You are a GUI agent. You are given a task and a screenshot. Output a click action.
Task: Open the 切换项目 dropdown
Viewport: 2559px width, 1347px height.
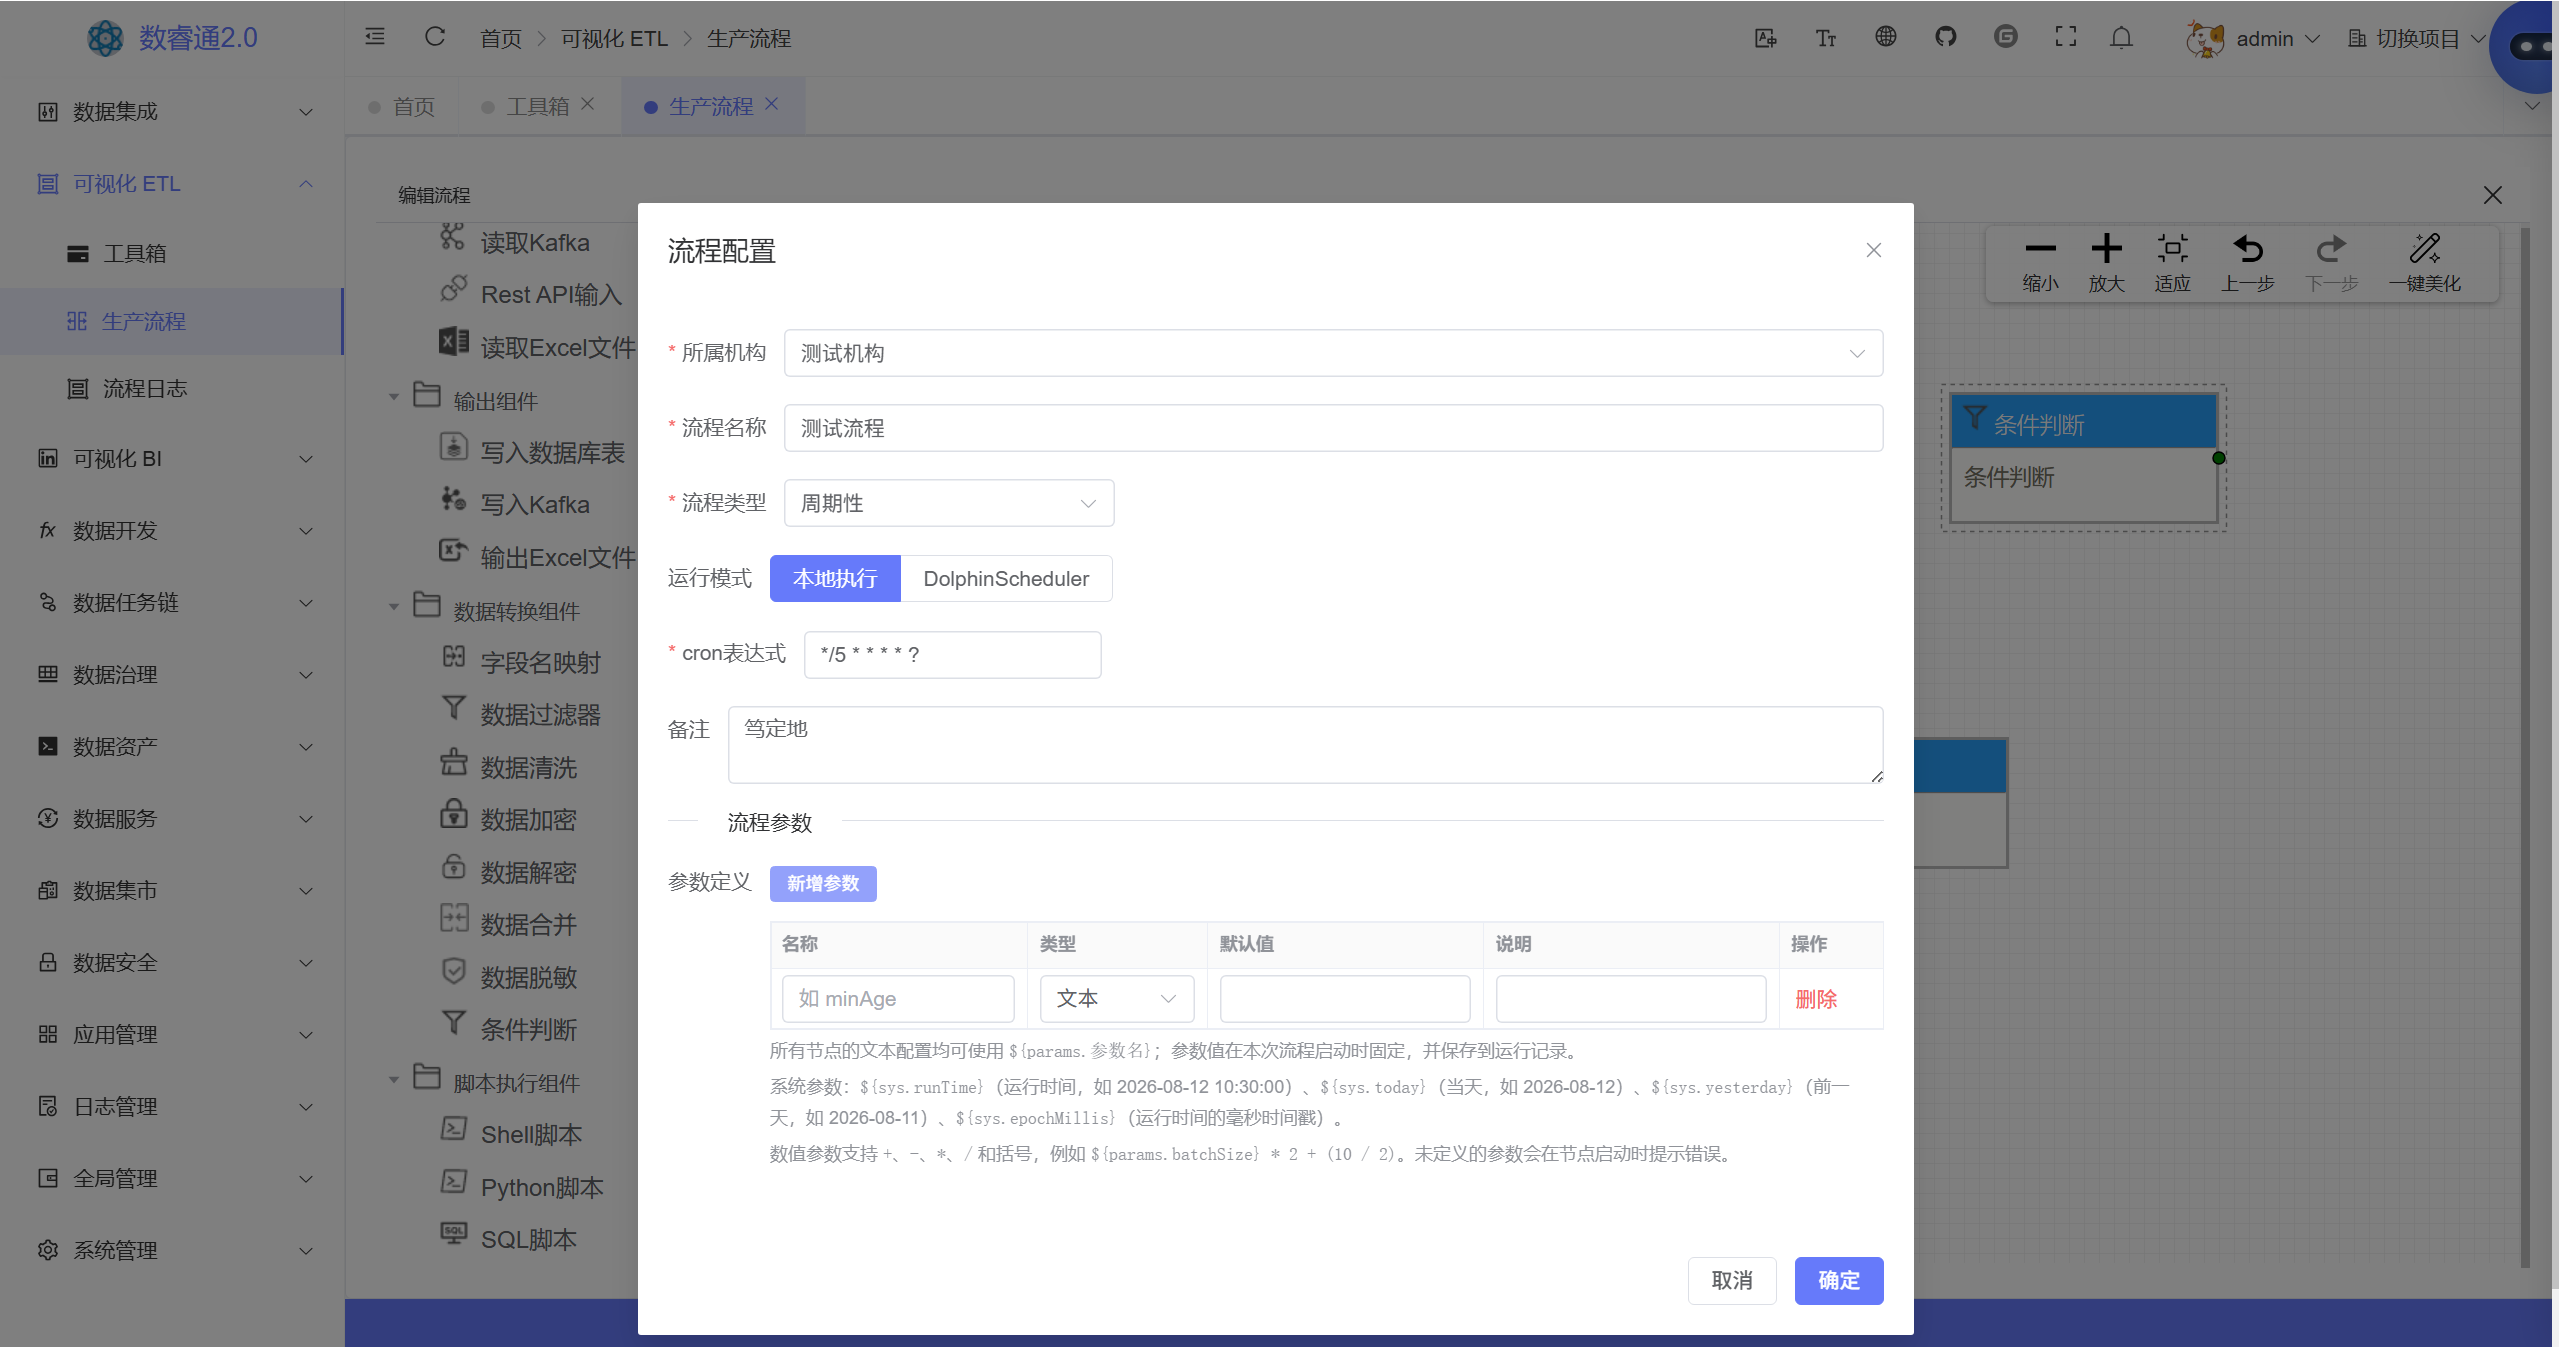tap(2416, 39)
